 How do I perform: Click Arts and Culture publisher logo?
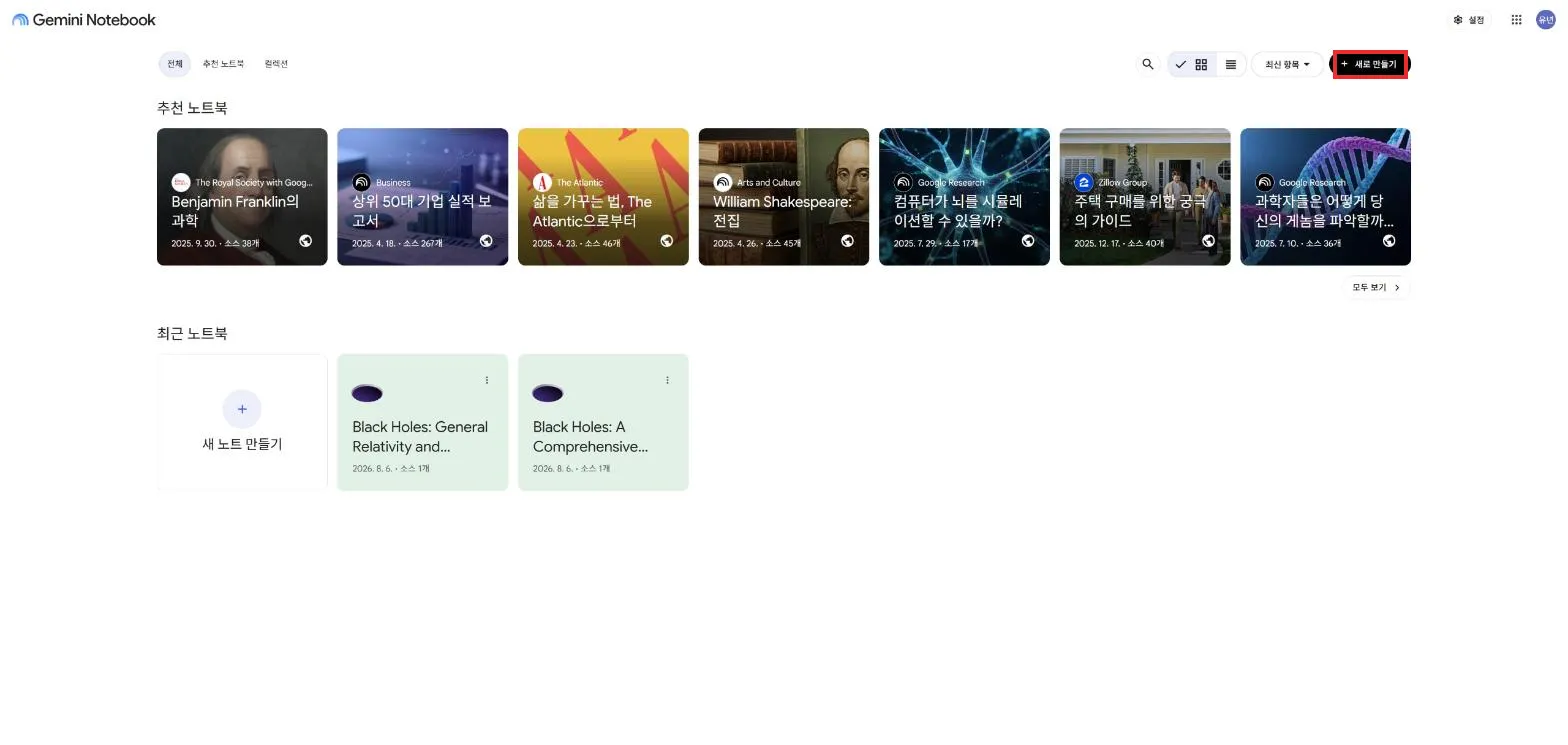(723, 182)
